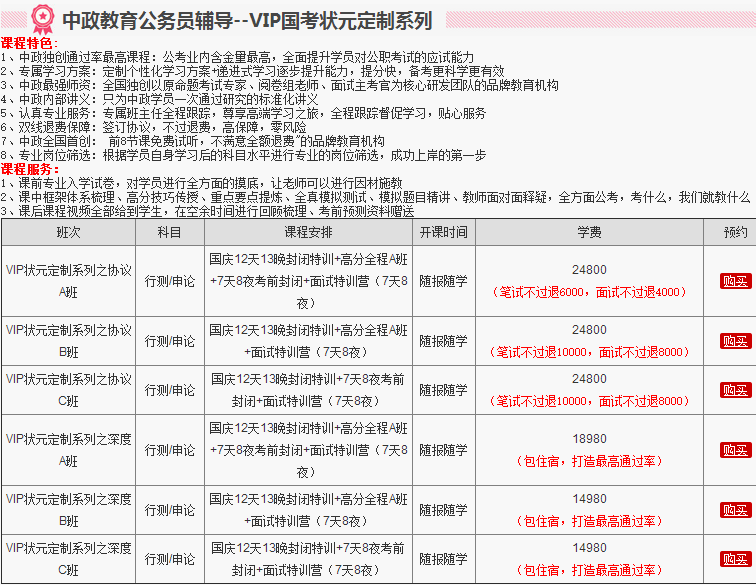Screen dimensions: 756x585
Task: Click refund note in 协议C班 row
Action: click(x=589, y=401)
